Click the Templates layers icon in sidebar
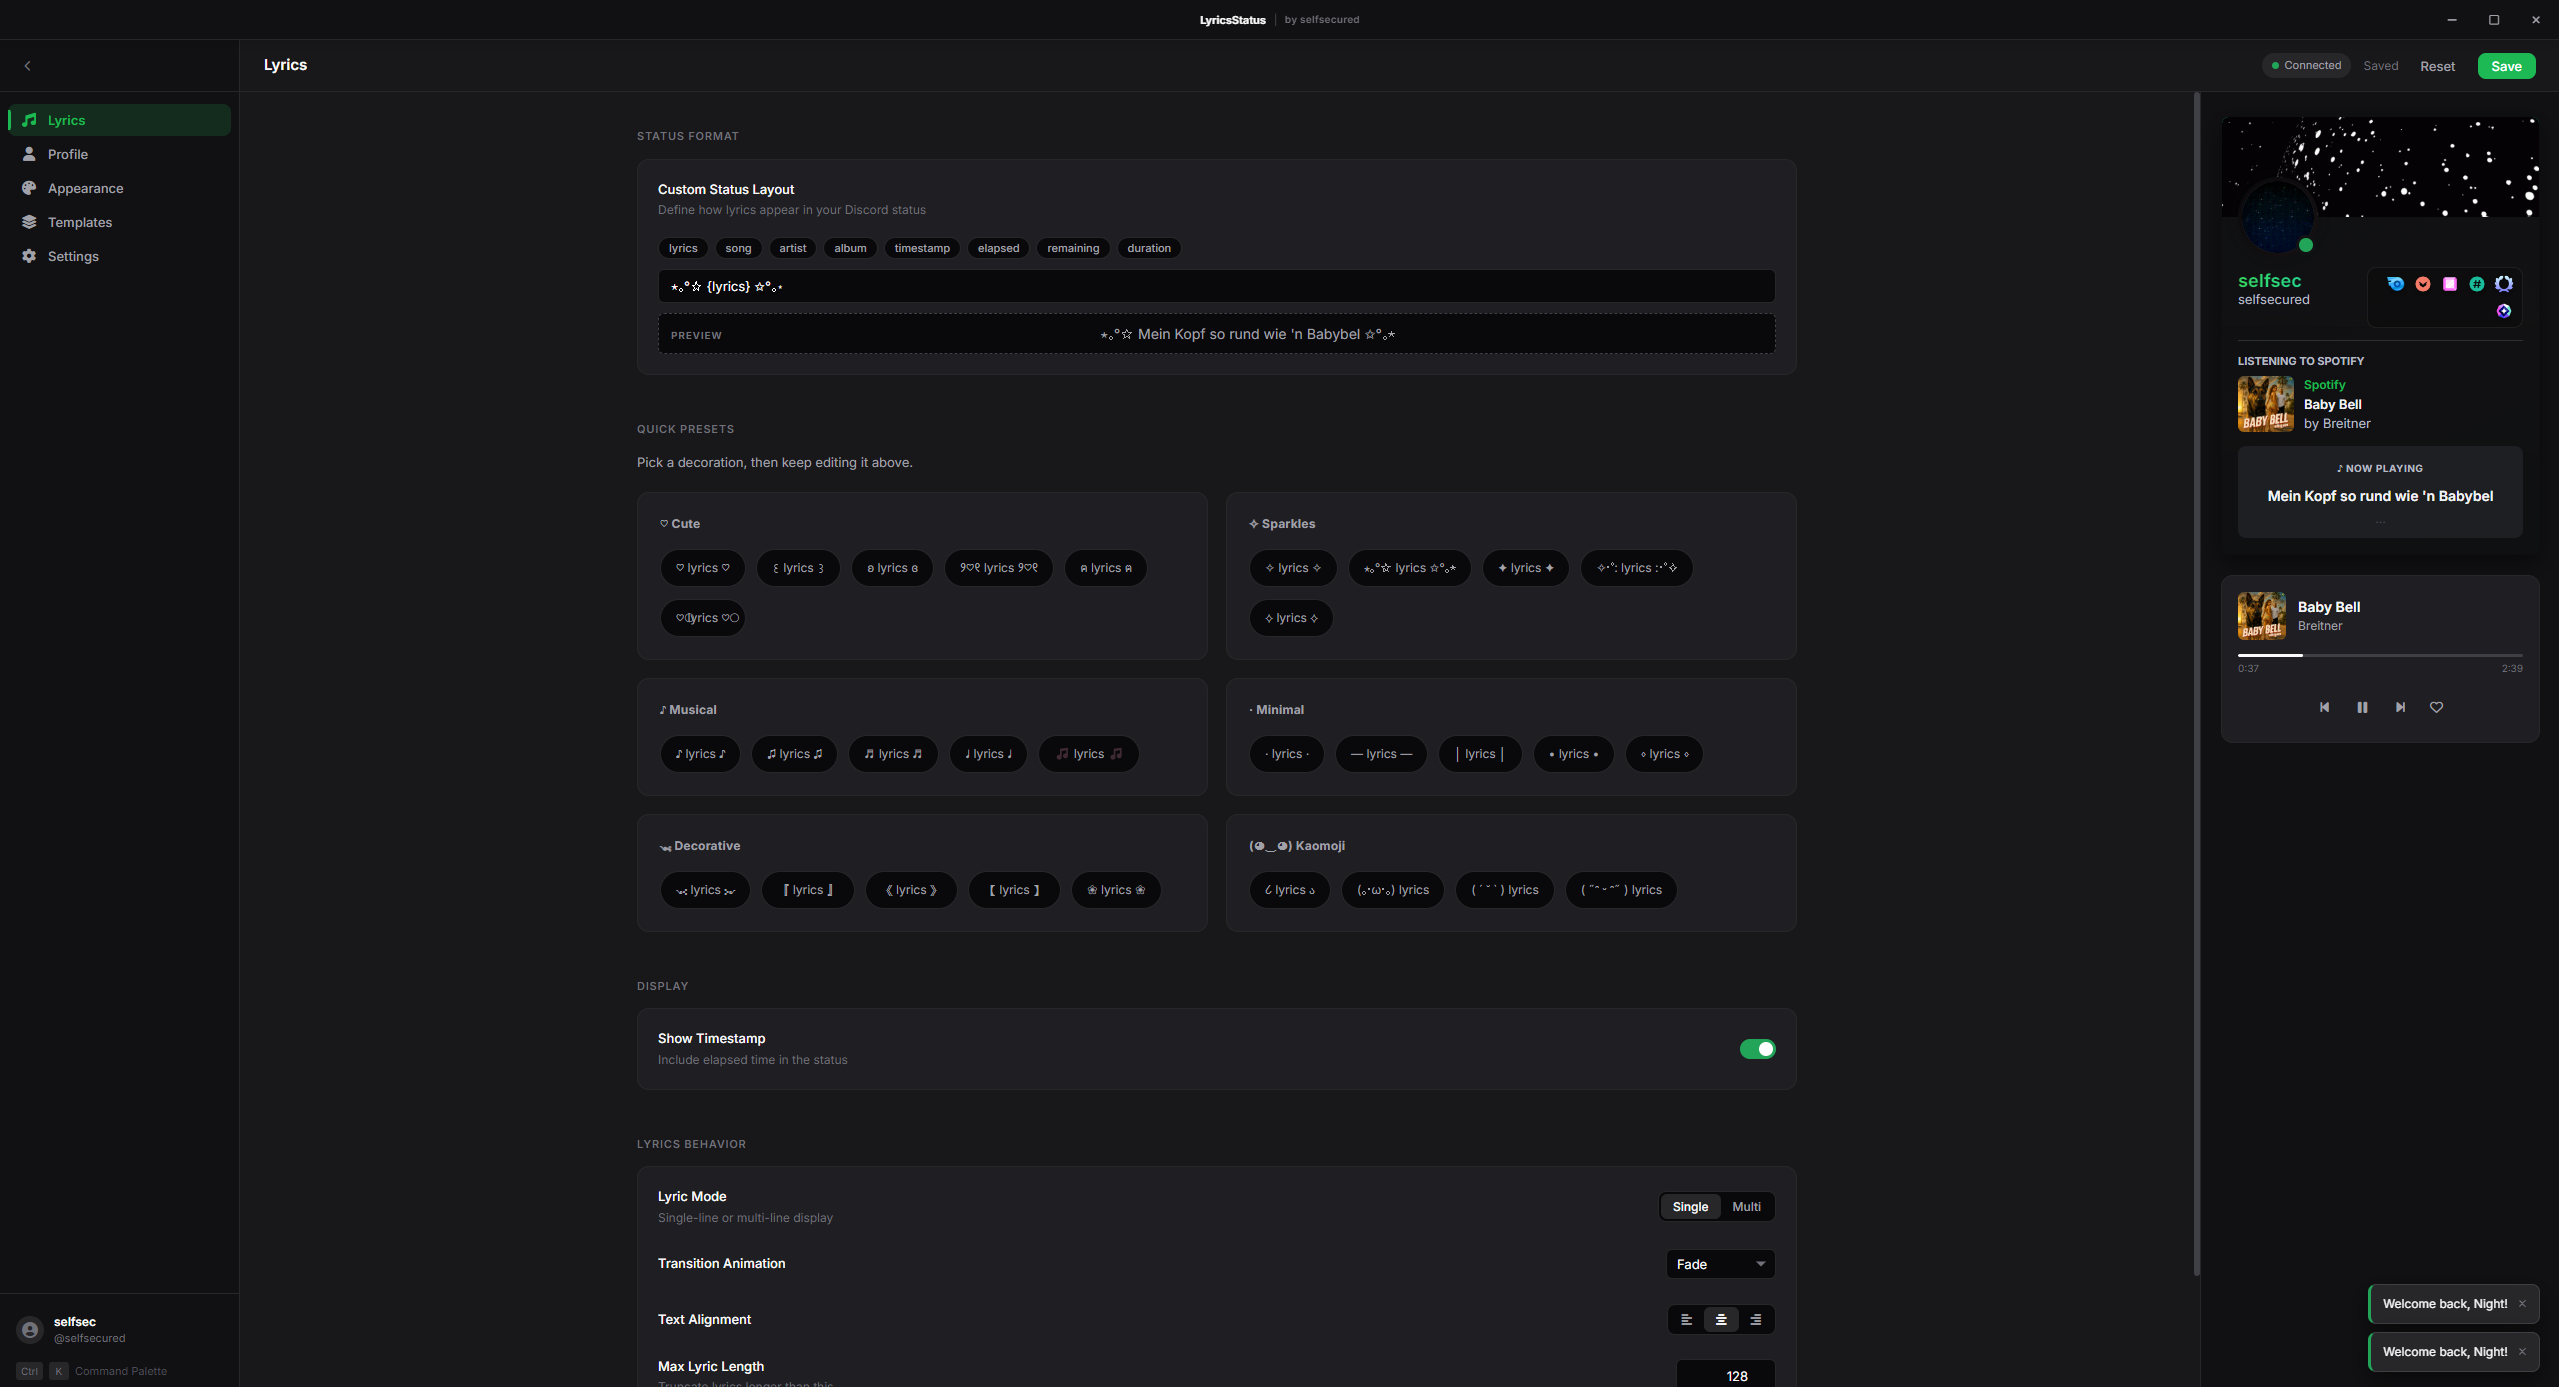 coord(29,222)
